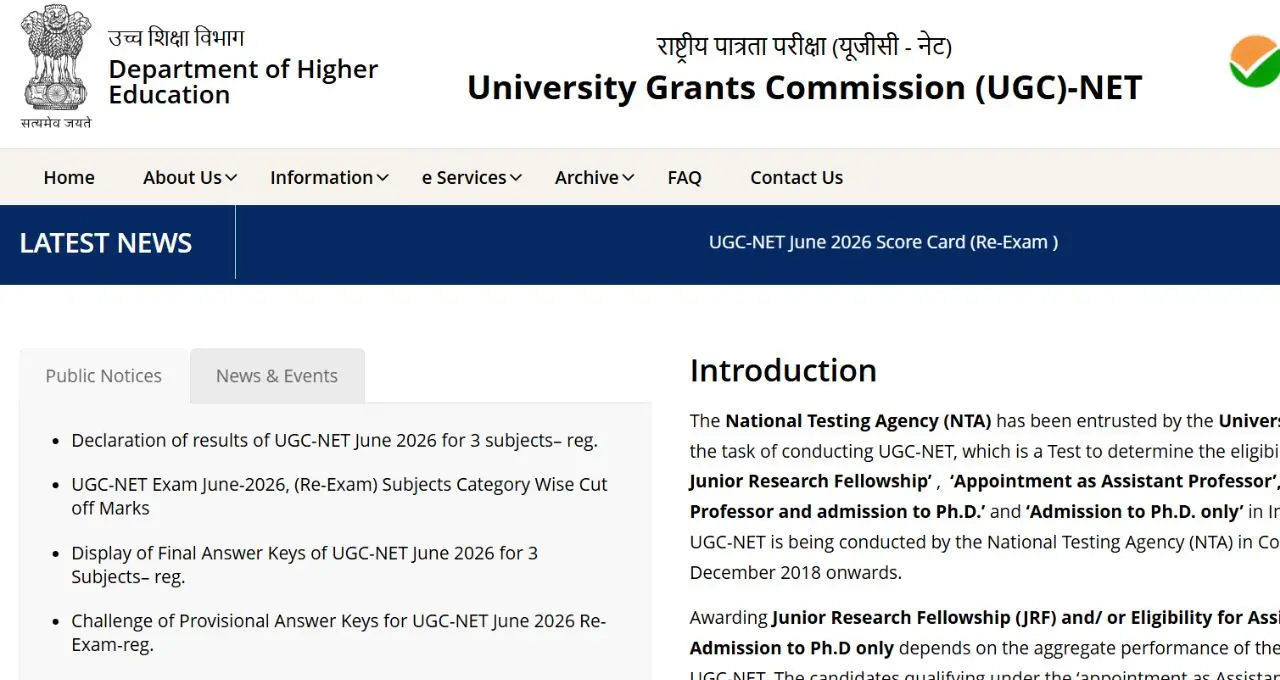Click the University Grants Commission (UGC)-NET heading
The width and height of the screenshot is (1280, 680).
804,88
